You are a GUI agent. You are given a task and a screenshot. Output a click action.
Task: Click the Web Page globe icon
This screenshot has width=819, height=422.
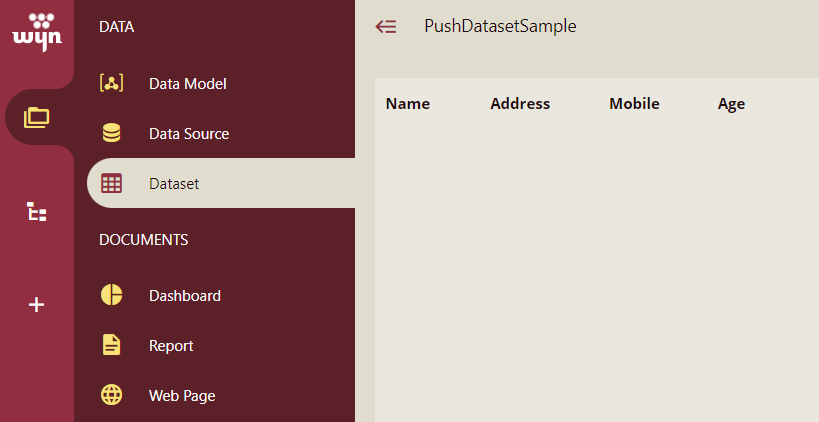111,396
